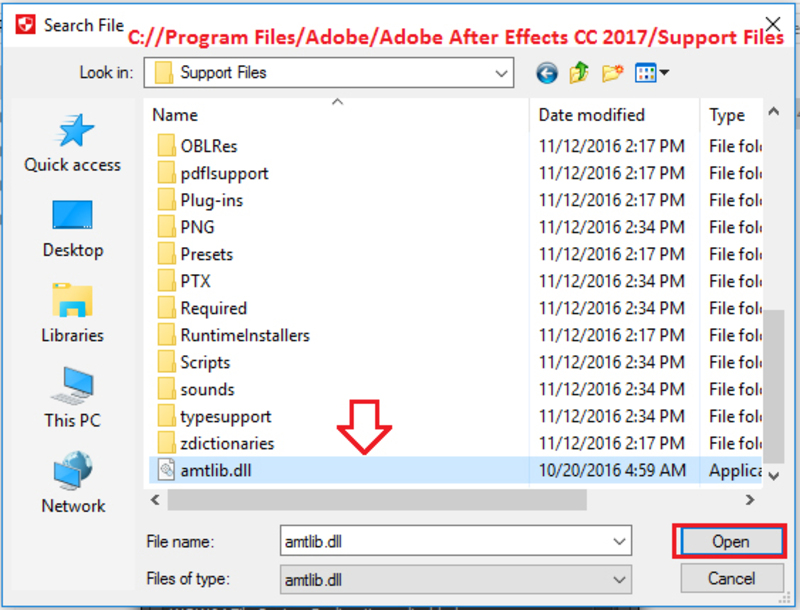
Task: Click the amtlib.dll date 10/20/2016 4:59 AM
Action: (x=612, y=470)
